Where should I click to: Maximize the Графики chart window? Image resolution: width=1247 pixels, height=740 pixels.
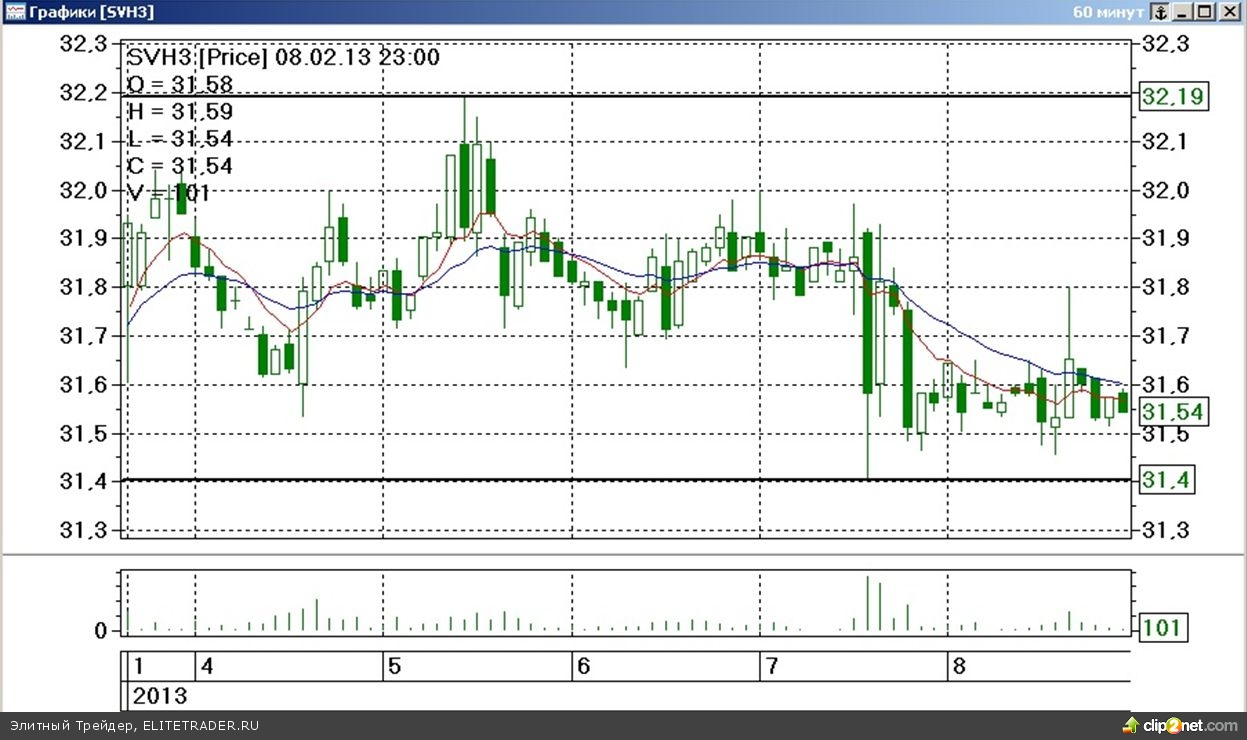1206,12
